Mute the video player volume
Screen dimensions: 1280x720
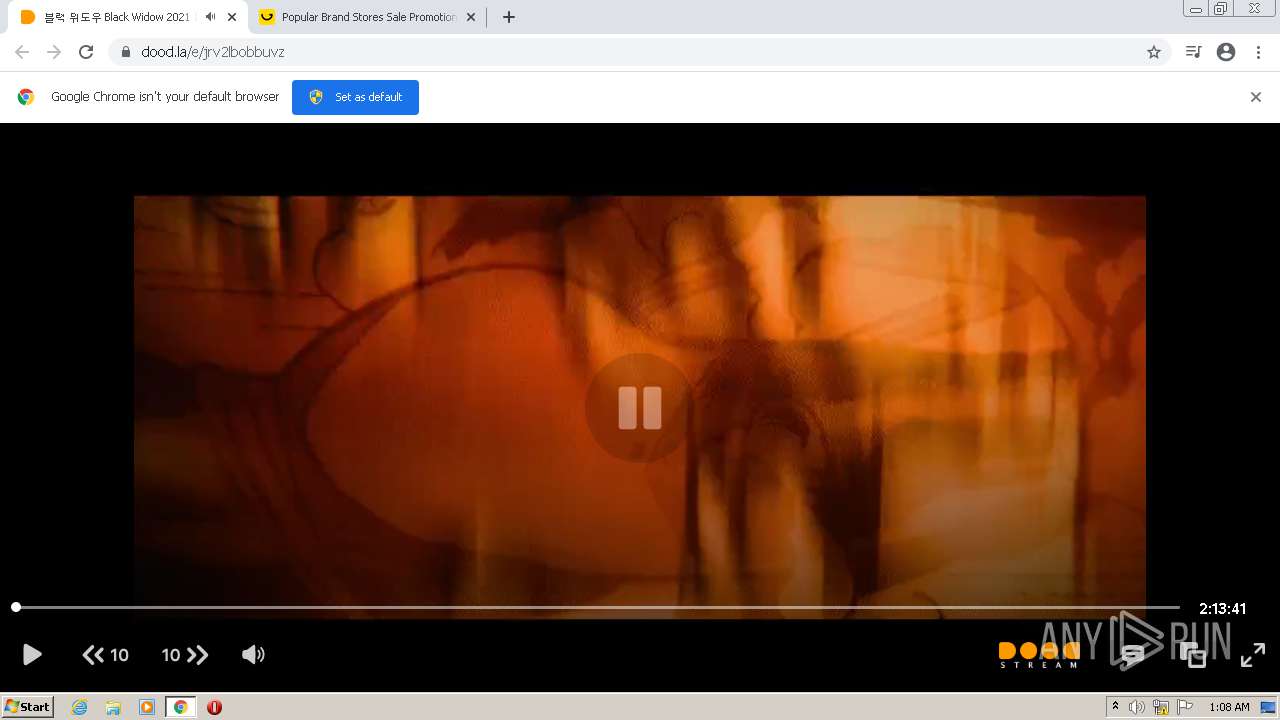coord(253,655)
